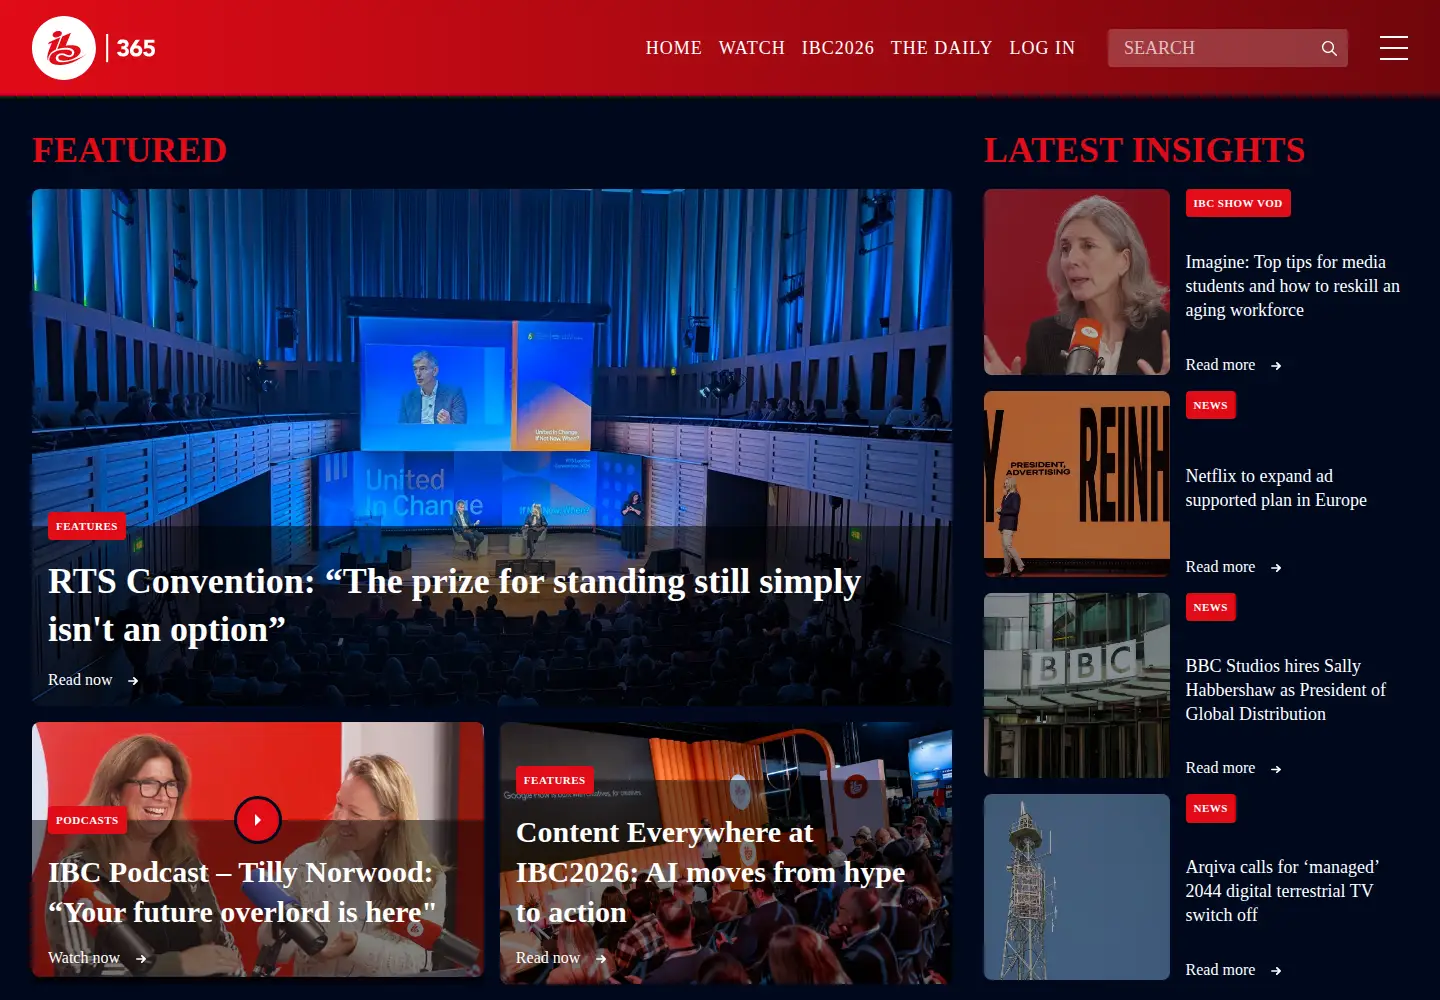This screenshot has height=1000, width=1440.
Task: Click Read more under Imagine article
Action: (x=1220, y=365)
